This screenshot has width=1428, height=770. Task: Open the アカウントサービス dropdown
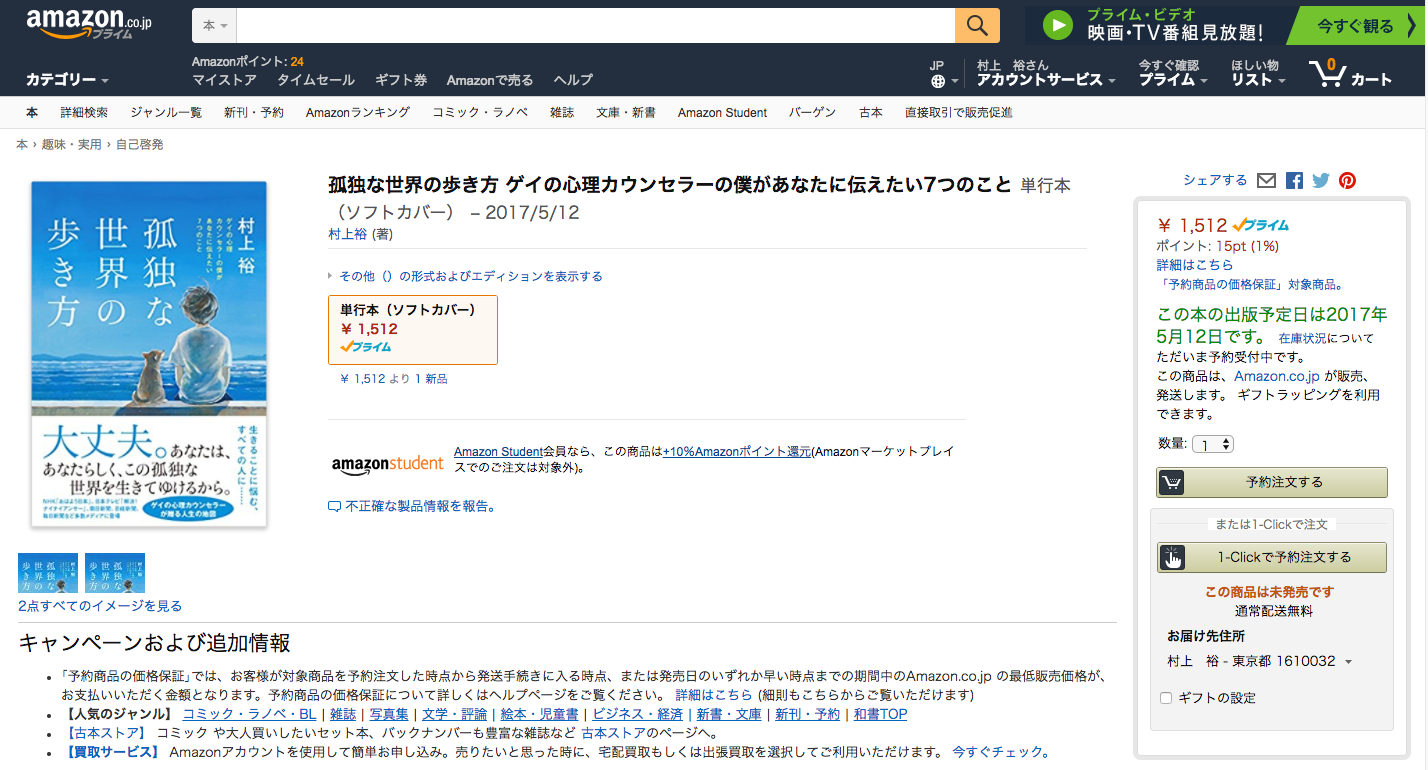point(1047,80)
